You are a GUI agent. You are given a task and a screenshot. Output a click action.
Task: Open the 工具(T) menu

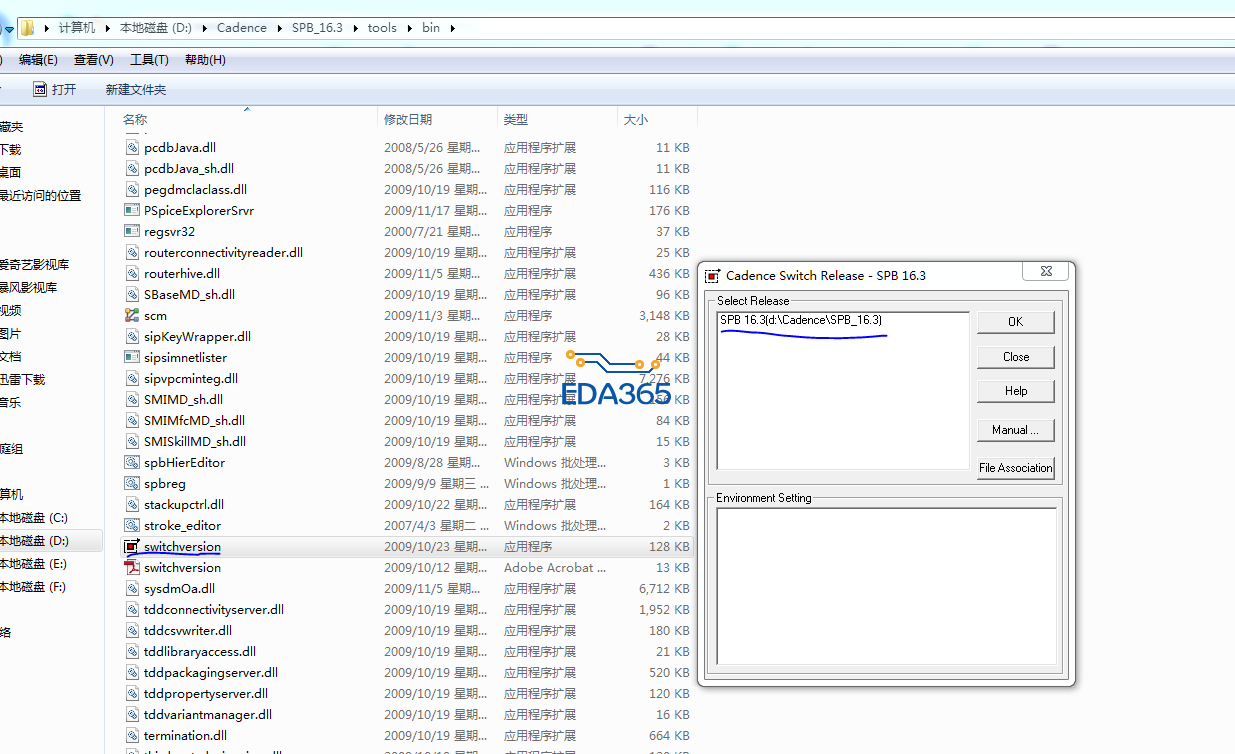point(149,60)
